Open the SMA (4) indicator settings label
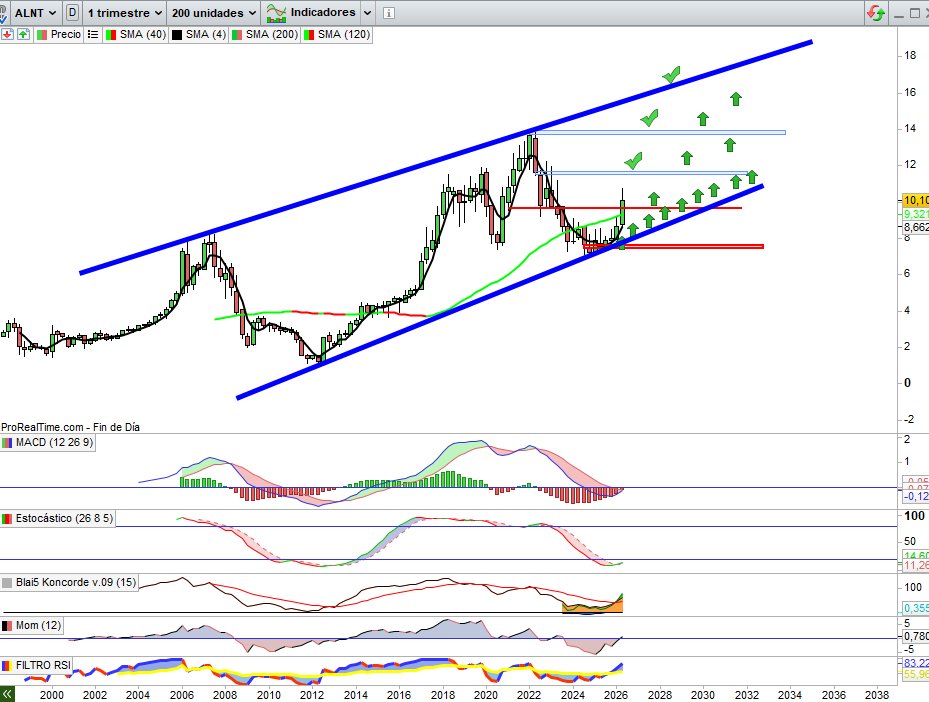Image resolution: width=929 pixels, height=702 pixels. click(x=206, y=34)
